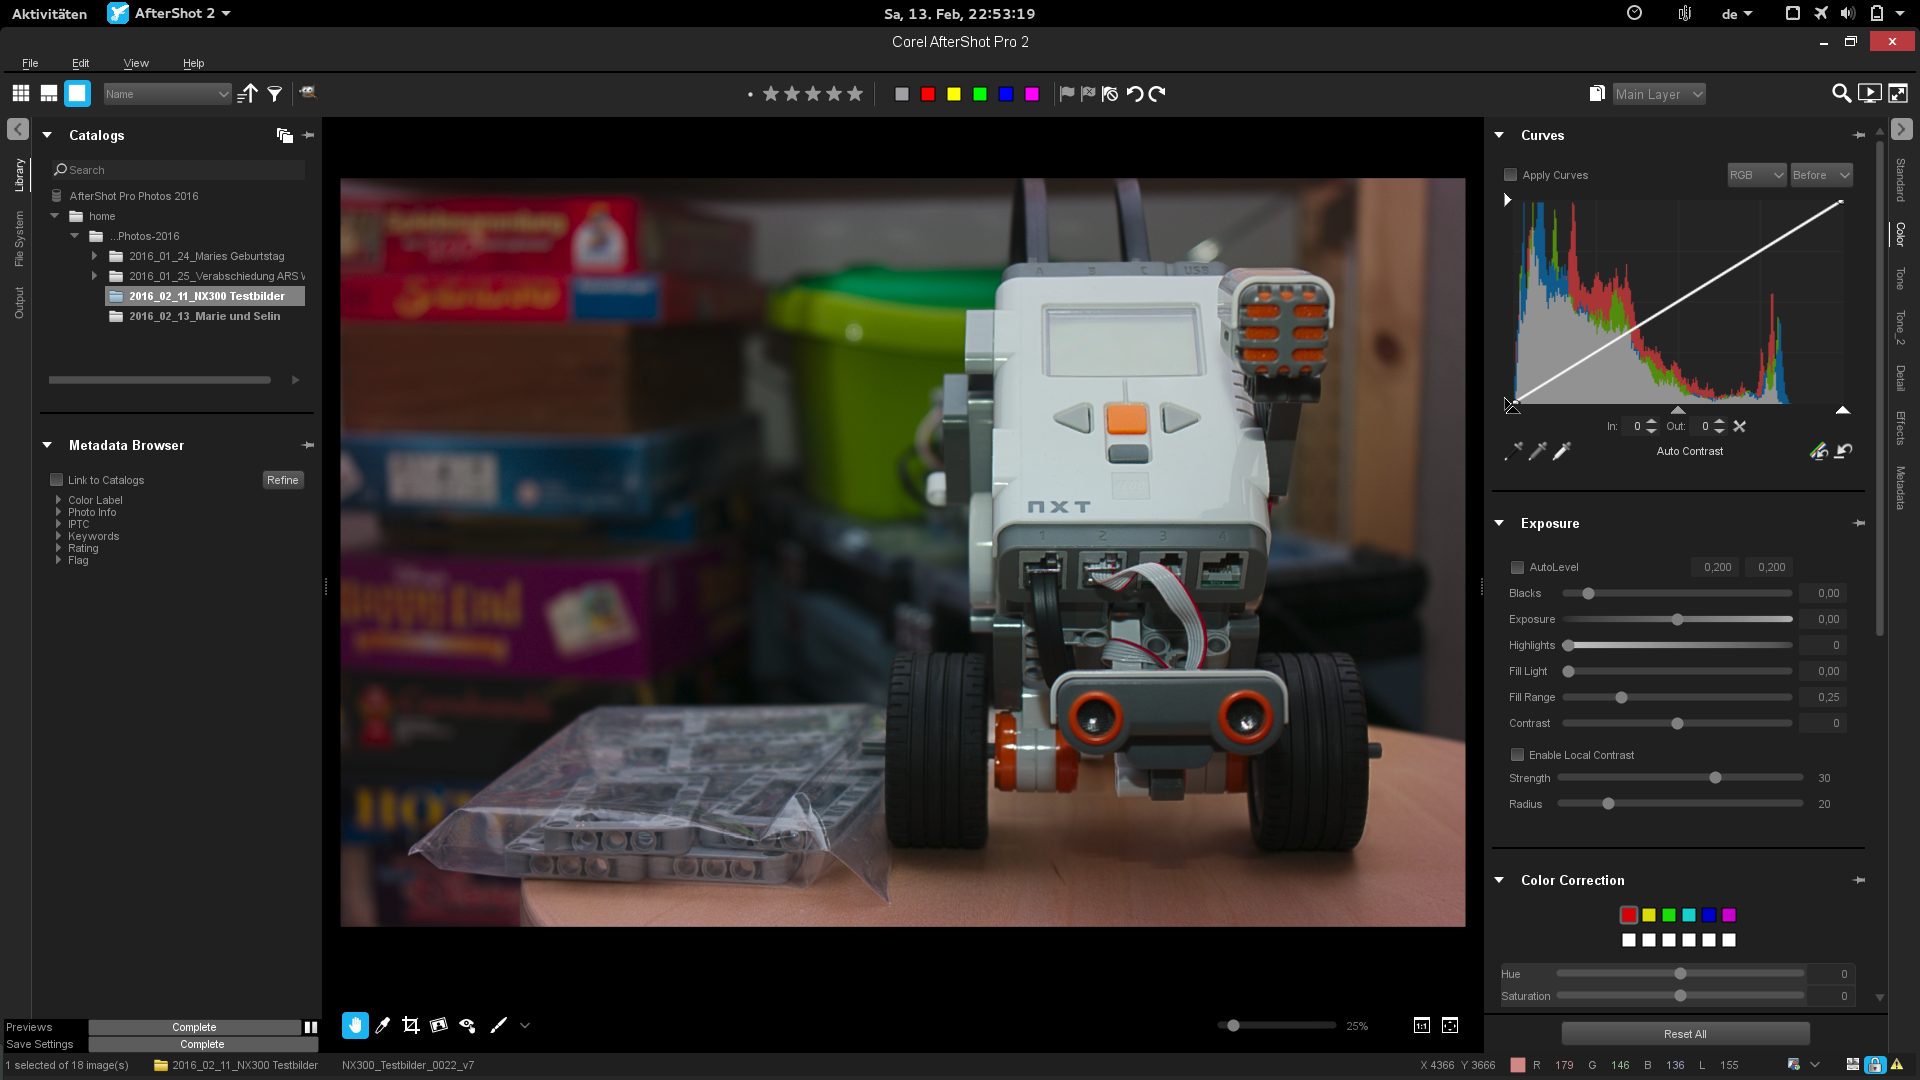Clear the flag on the image
This screenshot has width=1920, height=1080.
point(1110,94)
